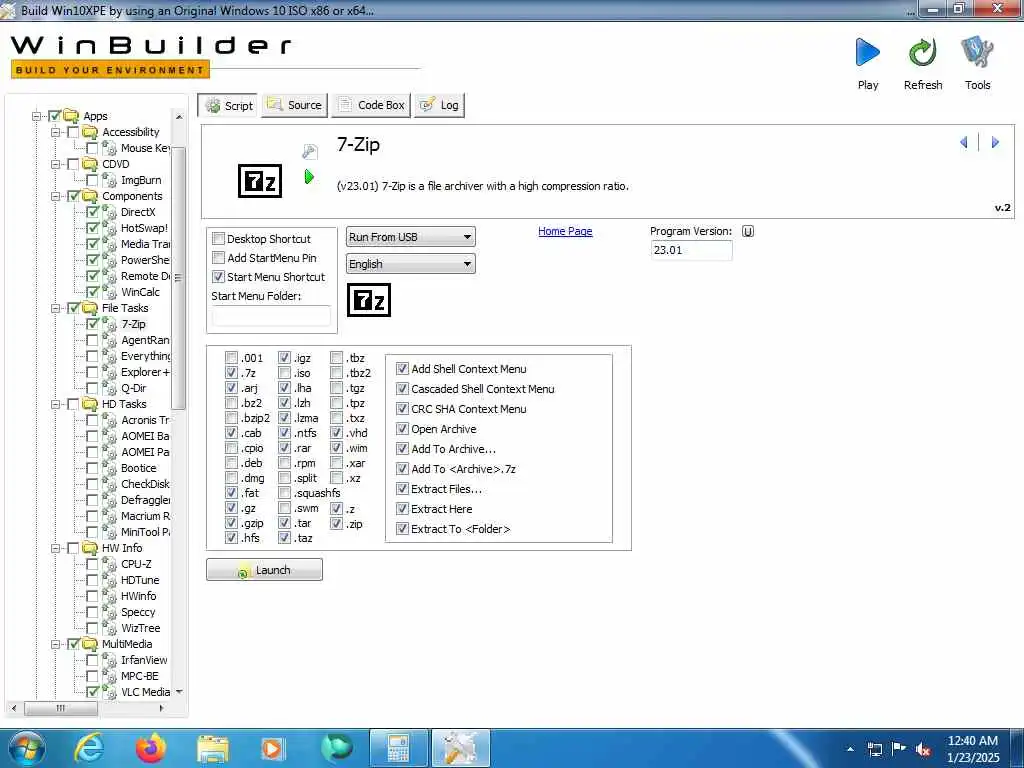Viewport: 1024px width, 768px height.
Task: Click the Refresh icon
Action: coord(923,52)
